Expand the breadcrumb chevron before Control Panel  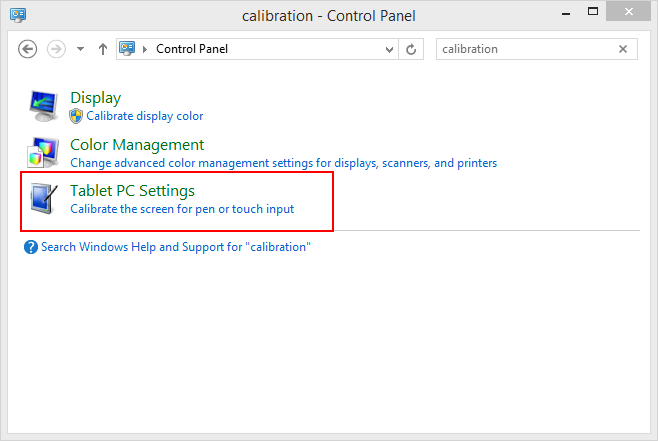click(145, 49)
